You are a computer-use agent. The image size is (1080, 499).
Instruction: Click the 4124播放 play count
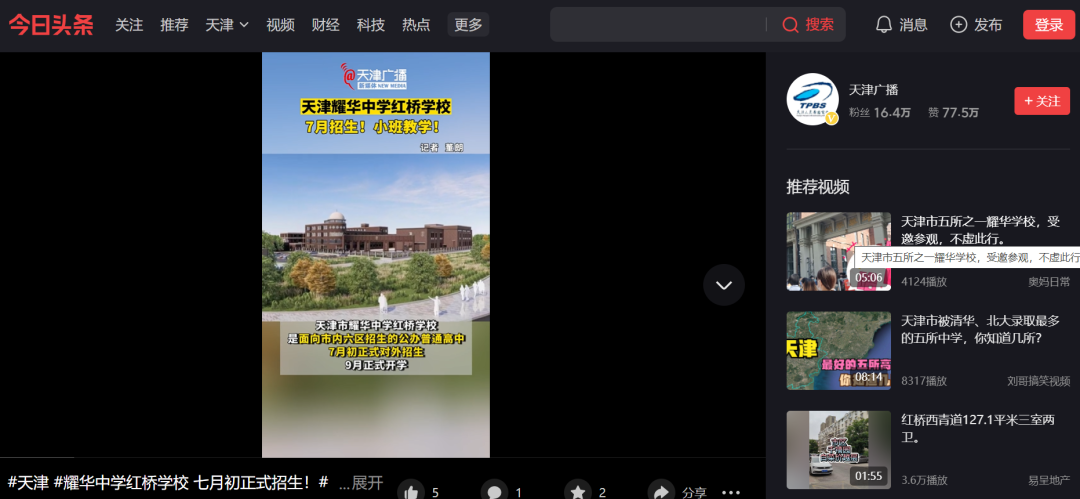924,281
